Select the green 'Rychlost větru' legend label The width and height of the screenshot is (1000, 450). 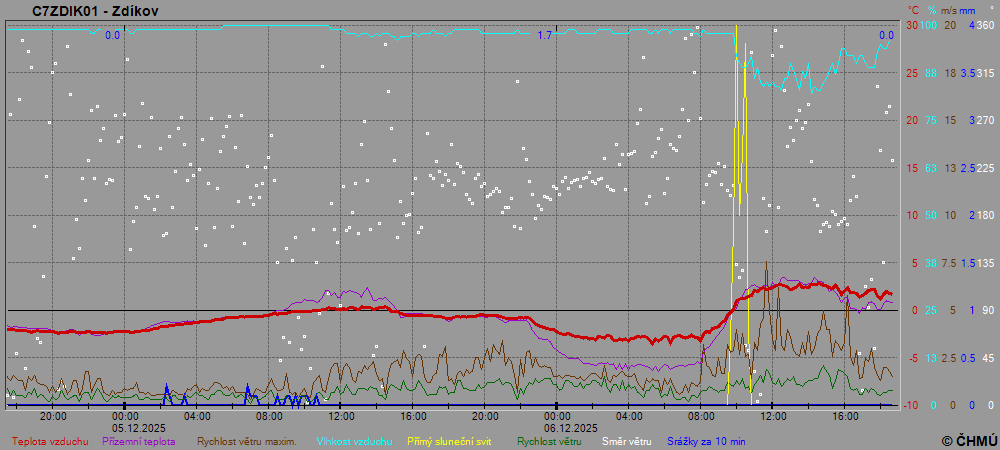(549, 440)
